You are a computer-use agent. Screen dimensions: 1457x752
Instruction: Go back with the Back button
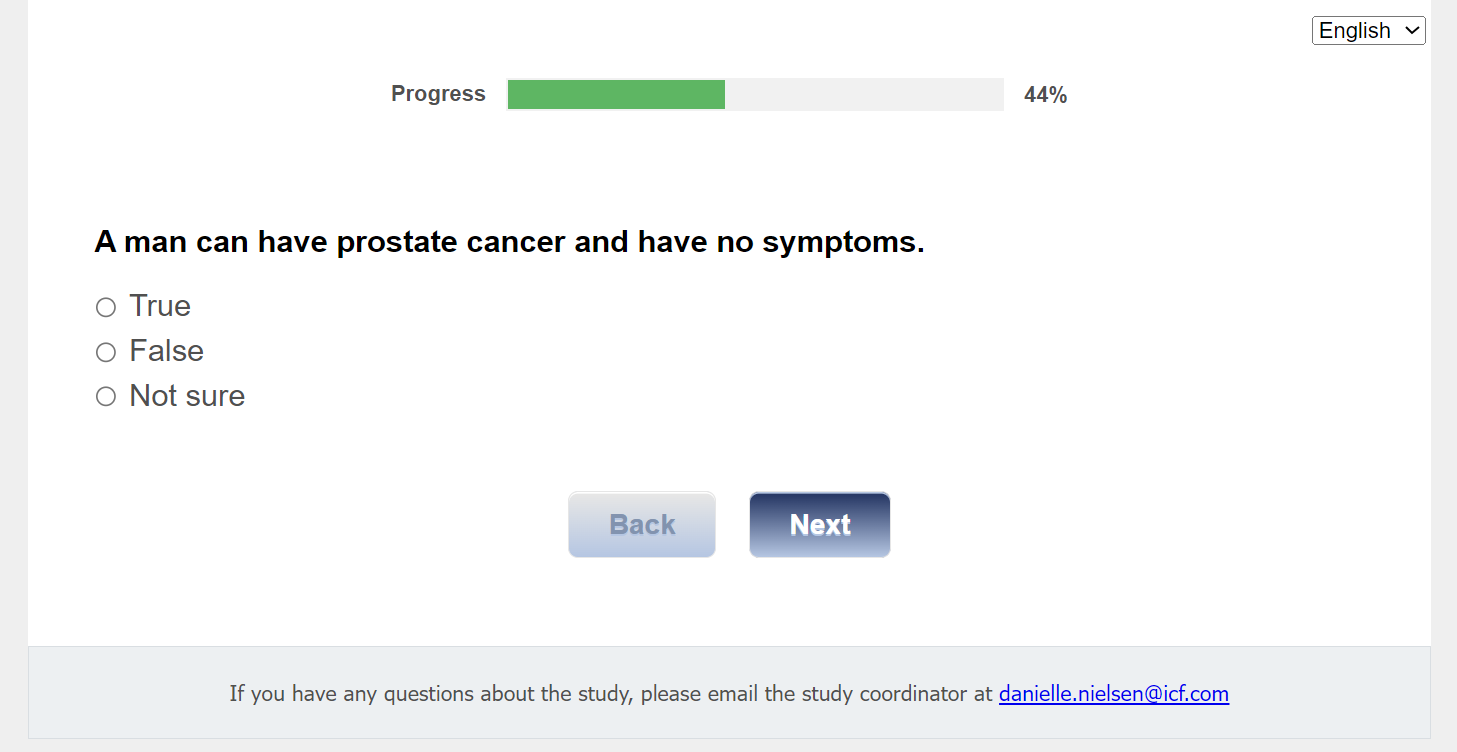pos(642,525)
